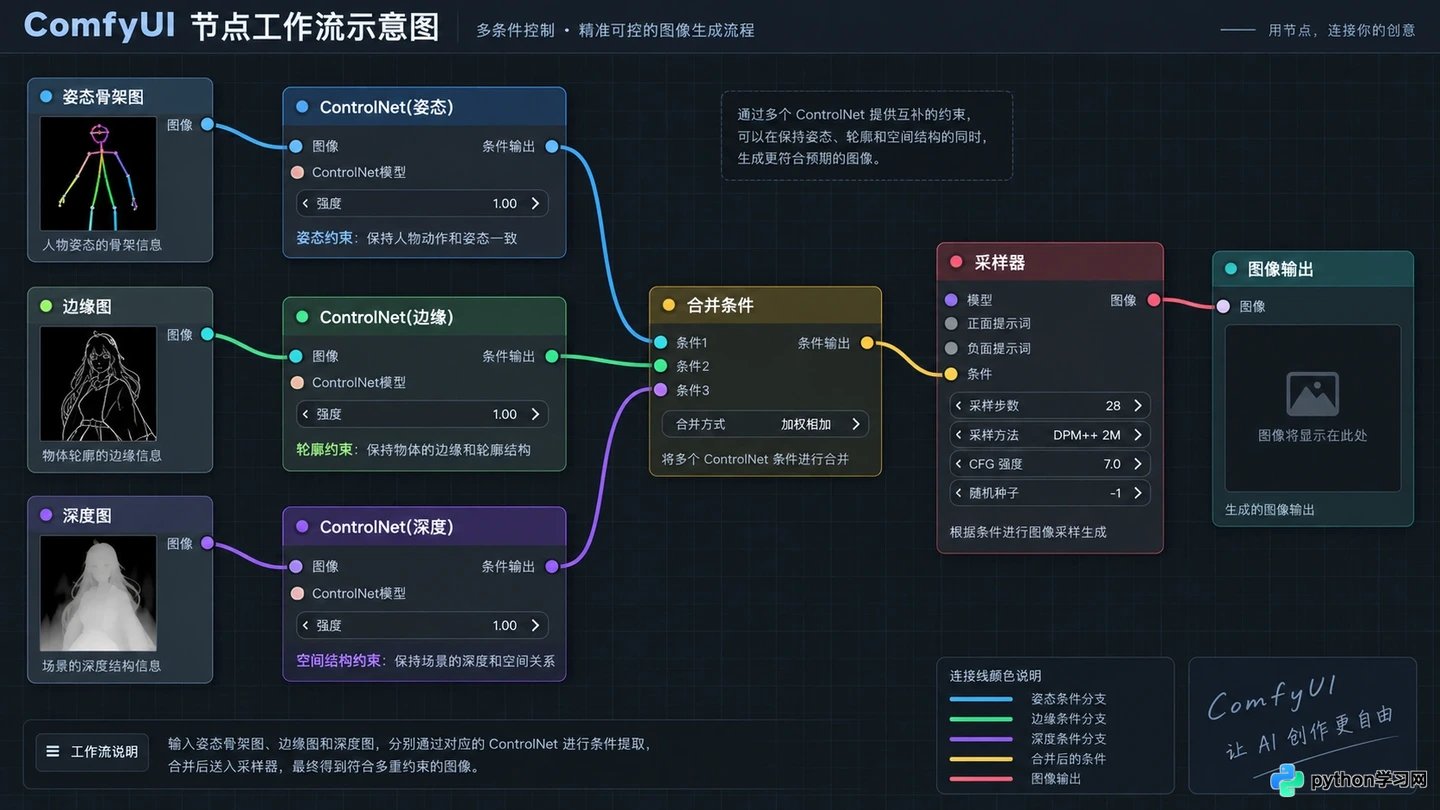The image size is (1440, 810).
Task: Open the pose skeleton thumbnail in 姿态骨架图
Action: pyautogui.click(x=98, y=174)
